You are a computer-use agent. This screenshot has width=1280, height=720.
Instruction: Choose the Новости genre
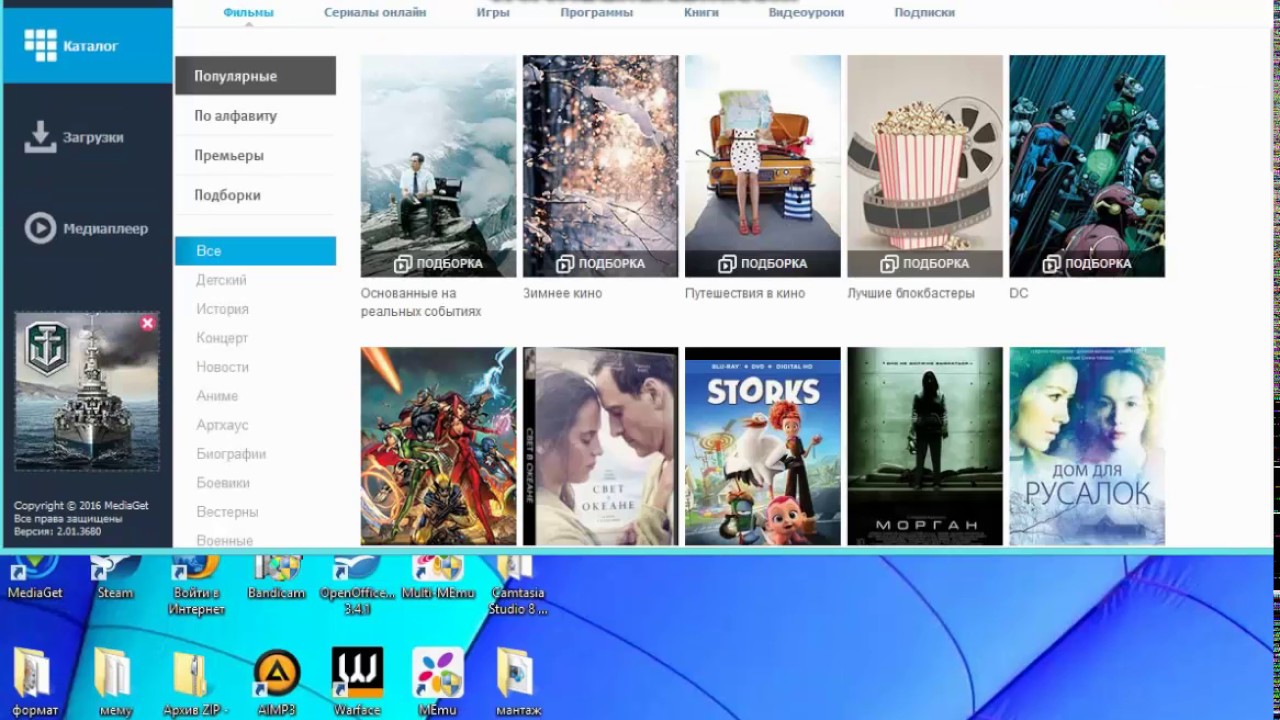[222, 367]
